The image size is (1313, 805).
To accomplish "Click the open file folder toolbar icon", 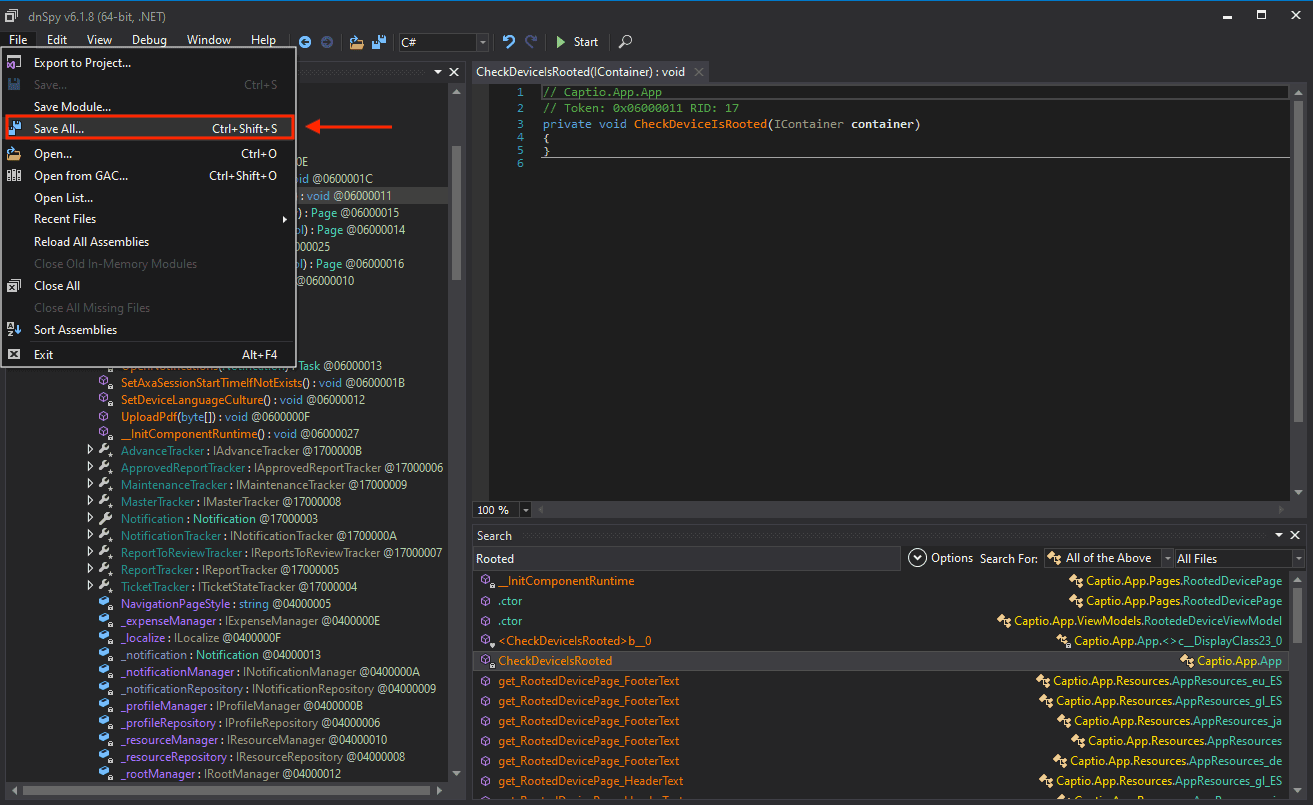I will [x=357, y=42].
